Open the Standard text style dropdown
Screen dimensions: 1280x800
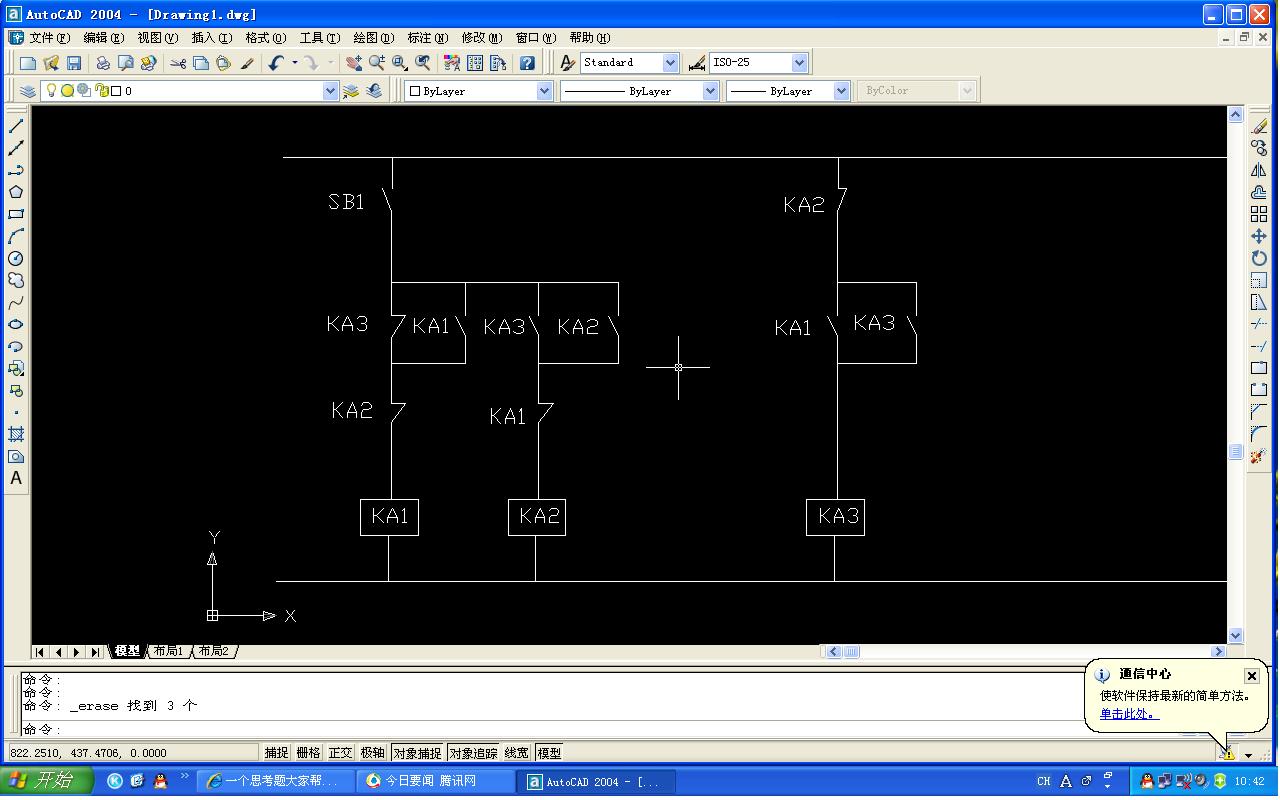(x=670, y=63)
